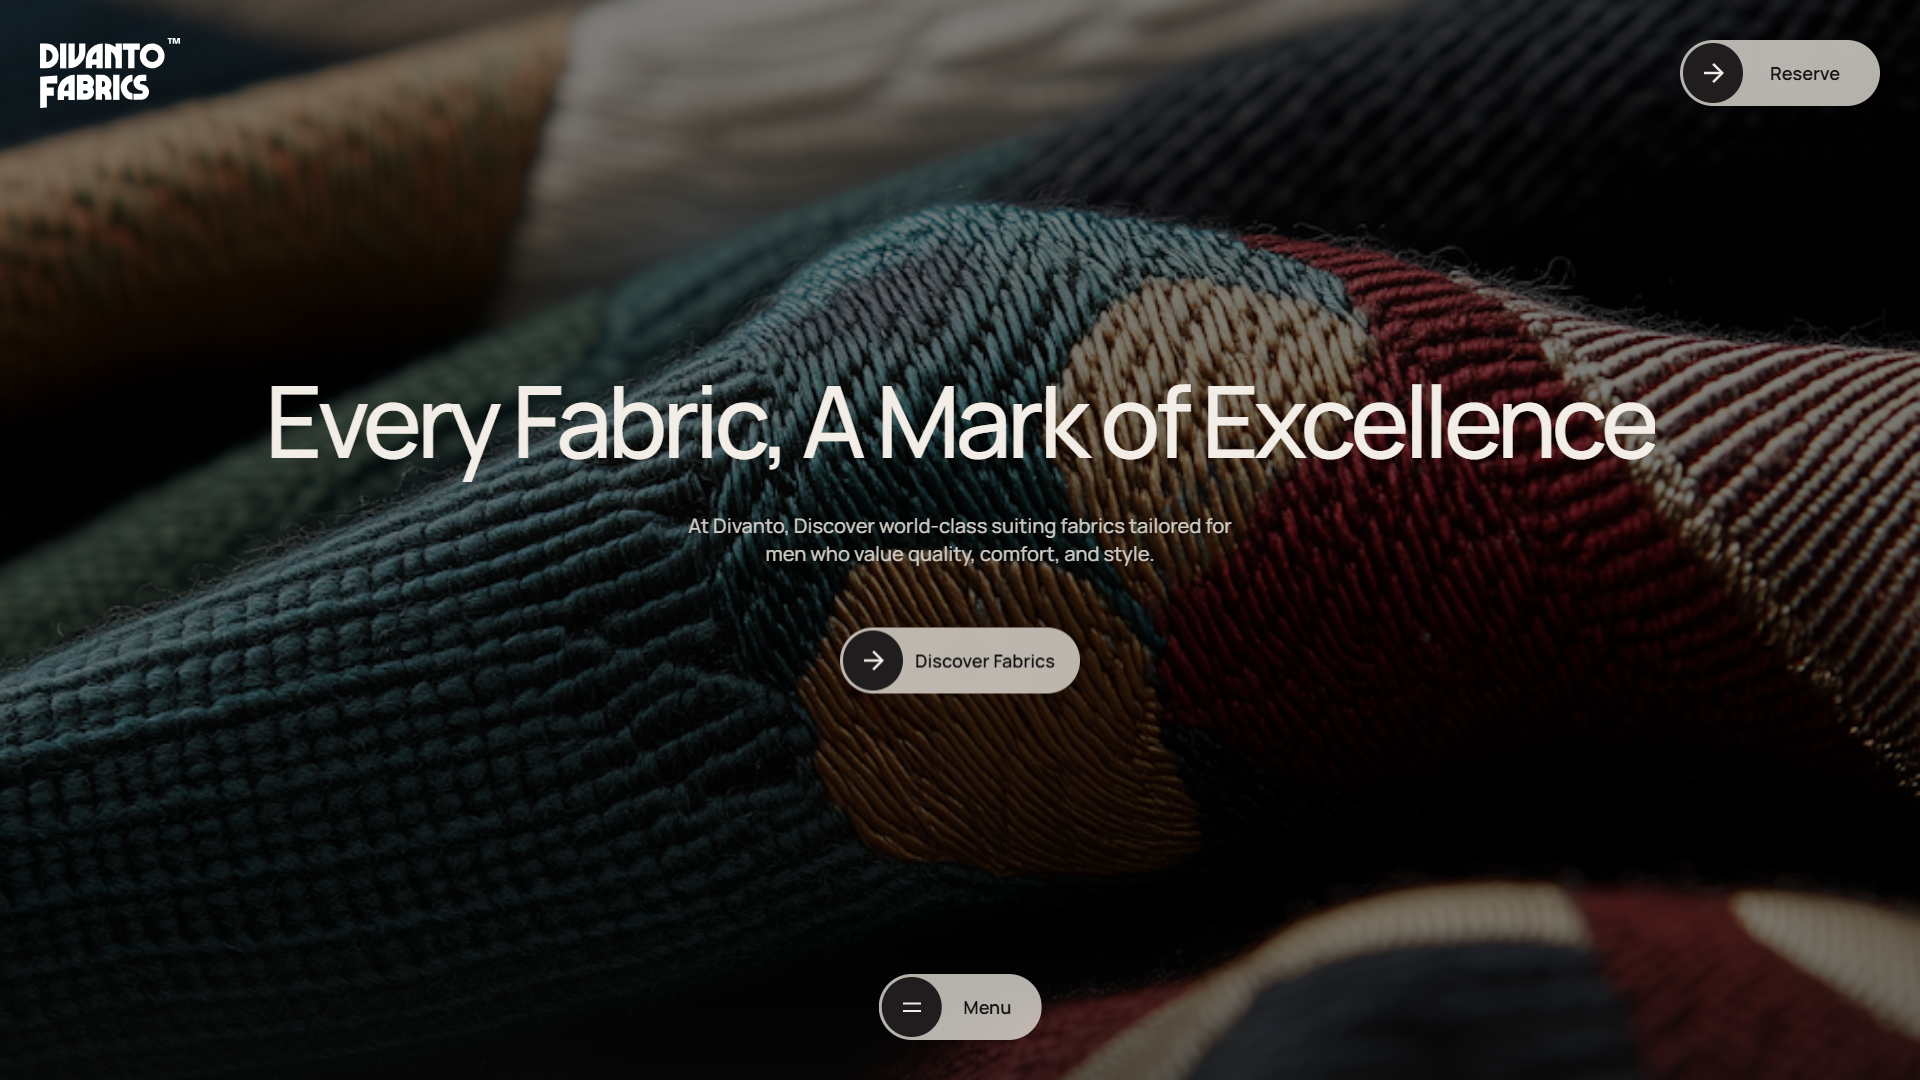Click the line men who value quality
This screenshot has height=1080, width=1920.
[960, 554]
